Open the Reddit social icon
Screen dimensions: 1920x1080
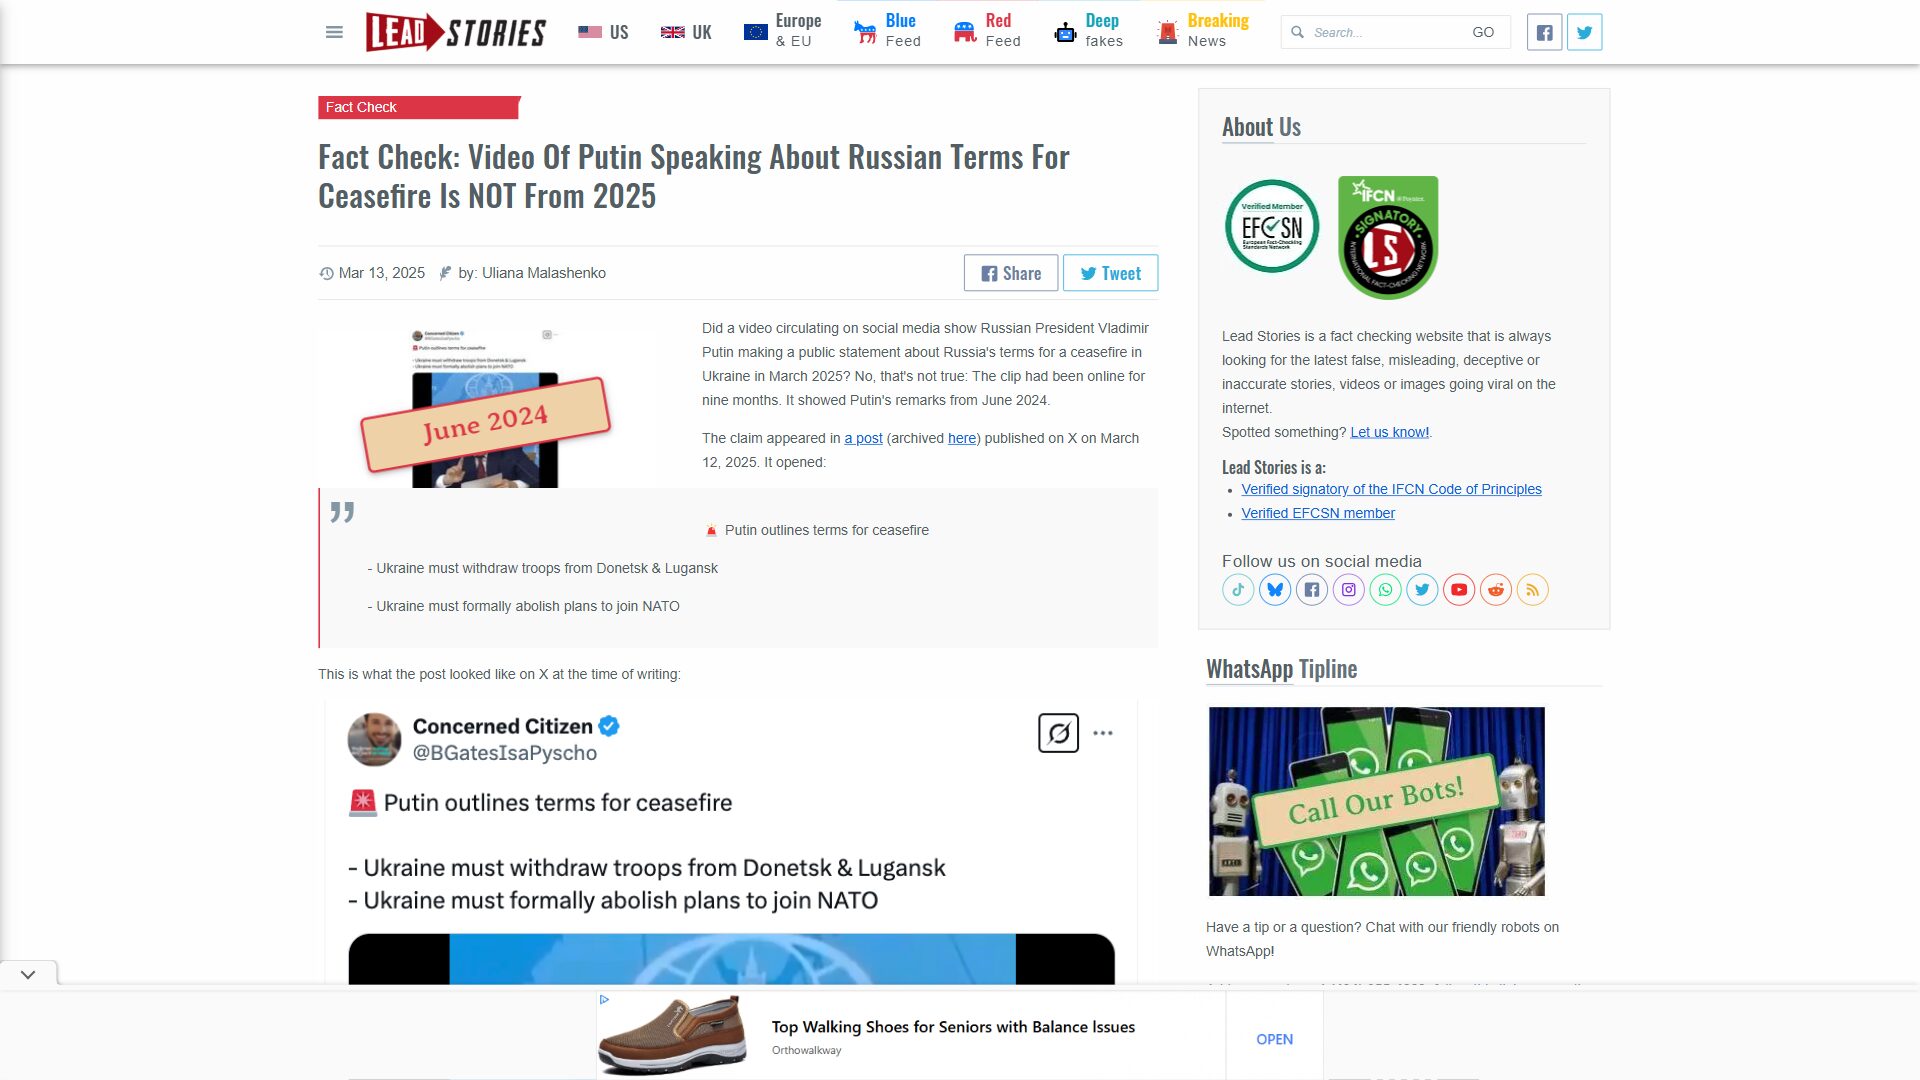[x=1496, y=590]
